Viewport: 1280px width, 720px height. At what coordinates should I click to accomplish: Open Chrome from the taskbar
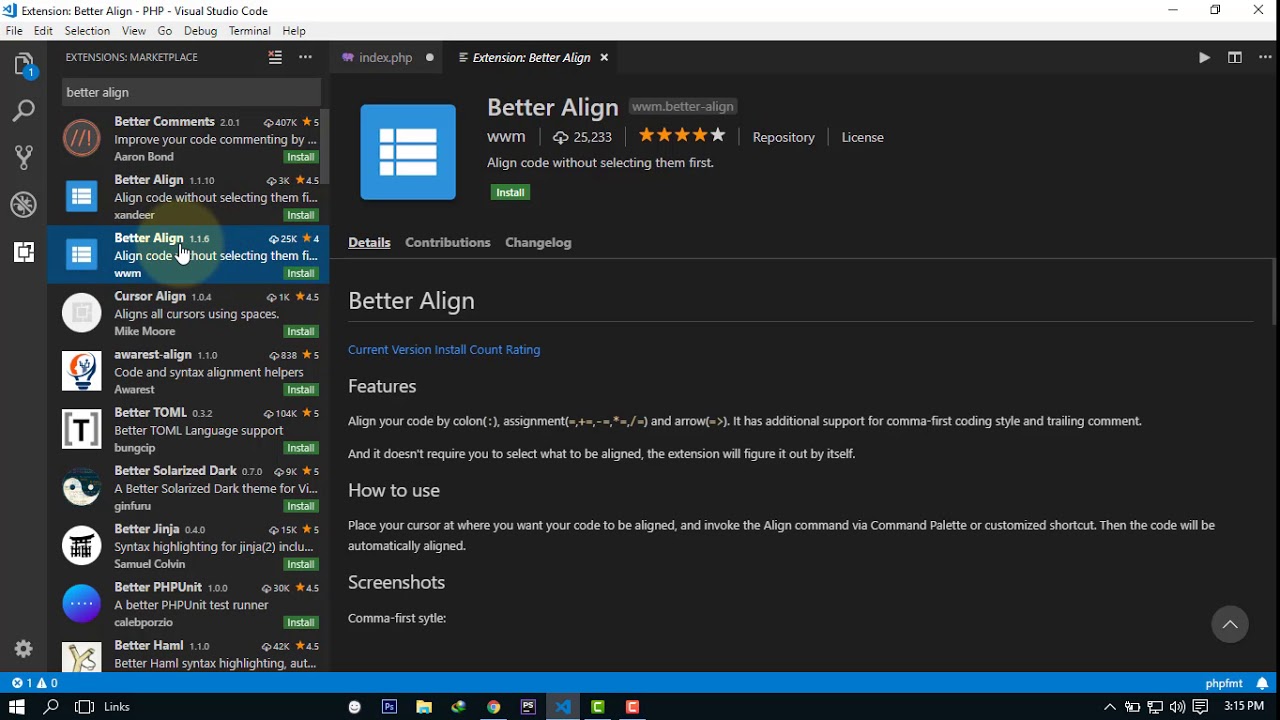click(494, 707)
